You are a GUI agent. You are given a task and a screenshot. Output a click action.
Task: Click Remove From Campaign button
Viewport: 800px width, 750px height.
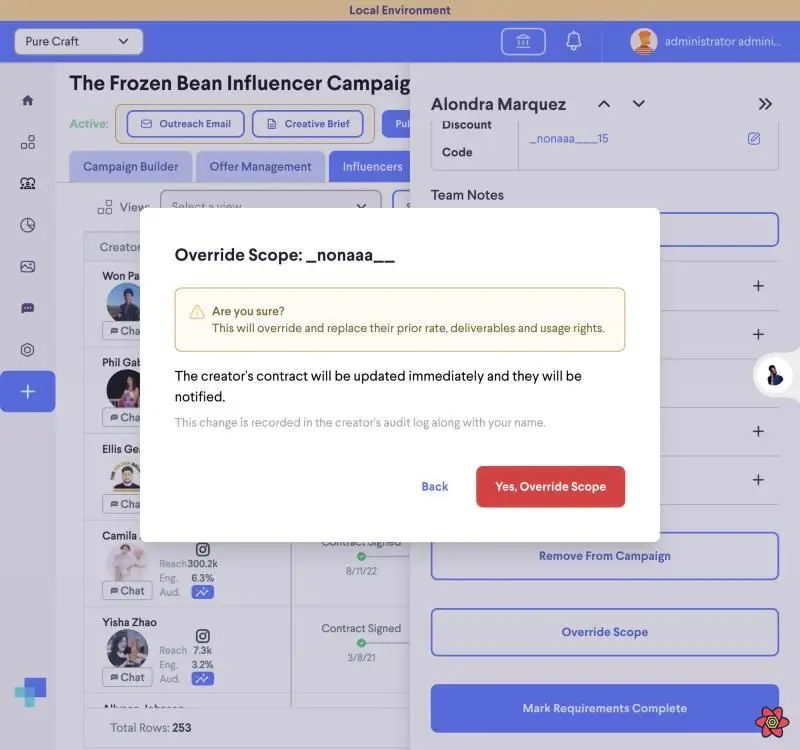[x=605, y=556]
